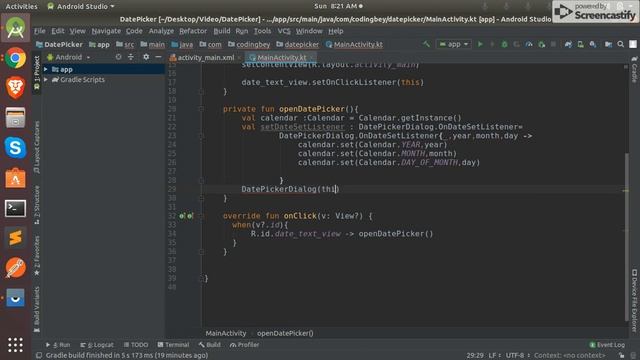Click the DatePicker breadcrumb in navigation bar
The image size is (640, 360).
click(59, 44)
